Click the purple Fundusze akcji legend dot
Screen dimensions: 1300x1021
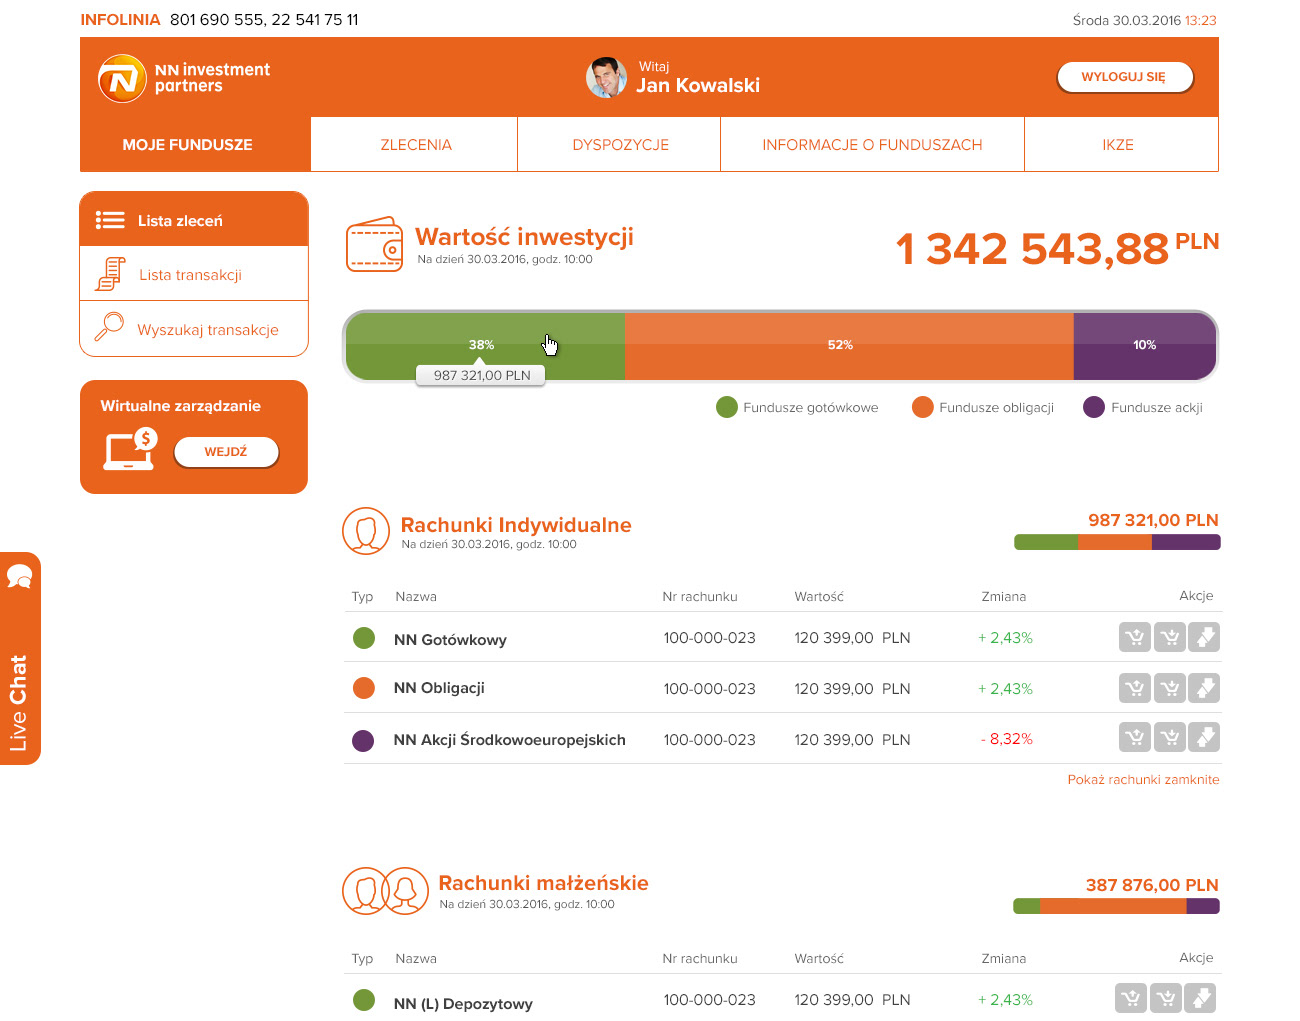[x=1094, y=407]
